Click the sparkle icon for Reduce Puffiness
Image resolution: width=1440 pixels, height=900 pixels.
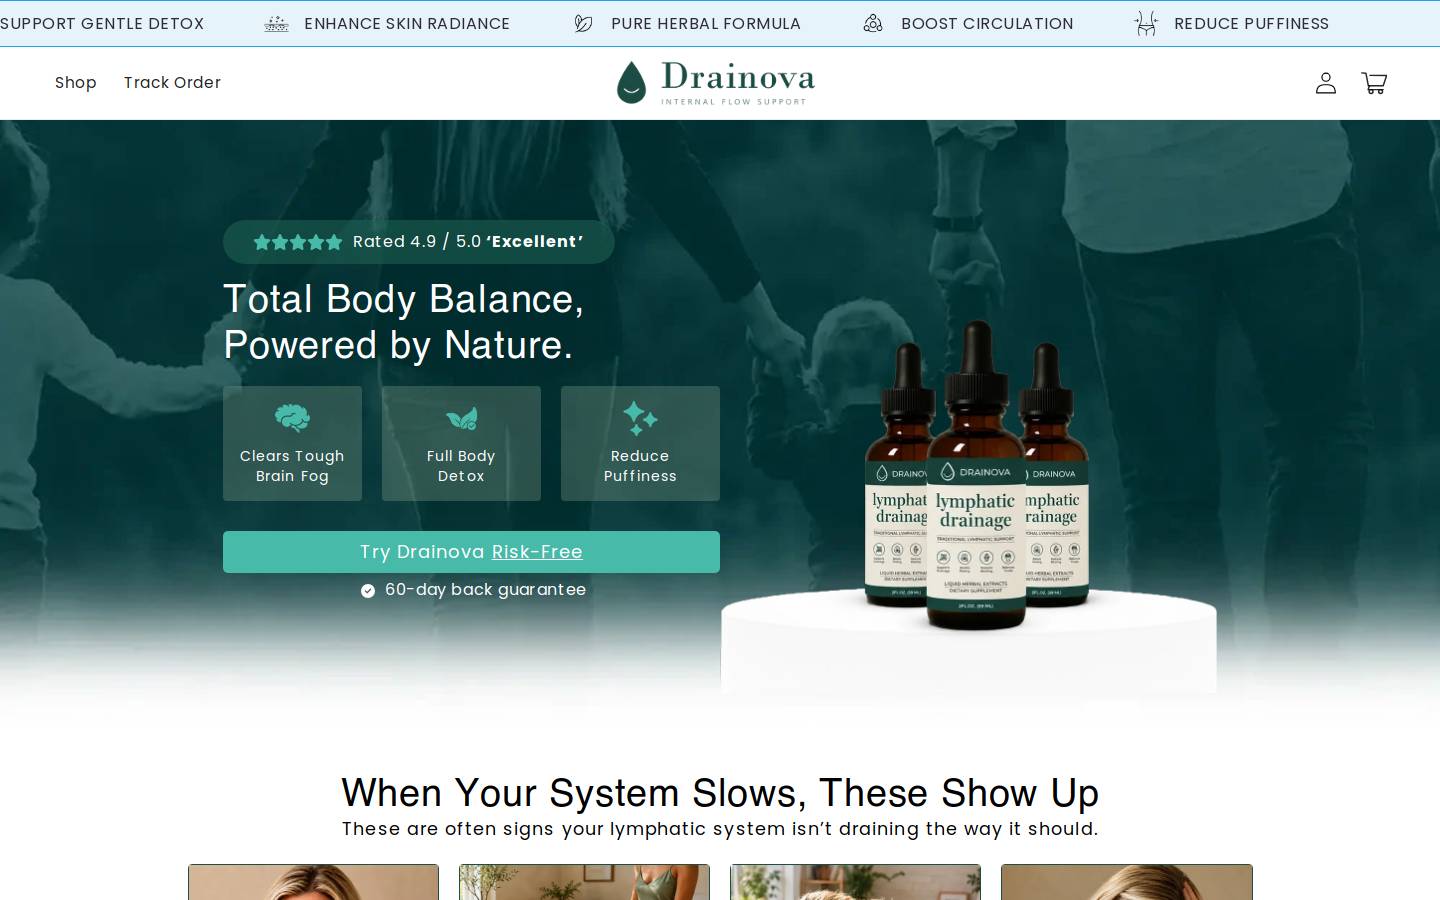click(x=640, y=418)
